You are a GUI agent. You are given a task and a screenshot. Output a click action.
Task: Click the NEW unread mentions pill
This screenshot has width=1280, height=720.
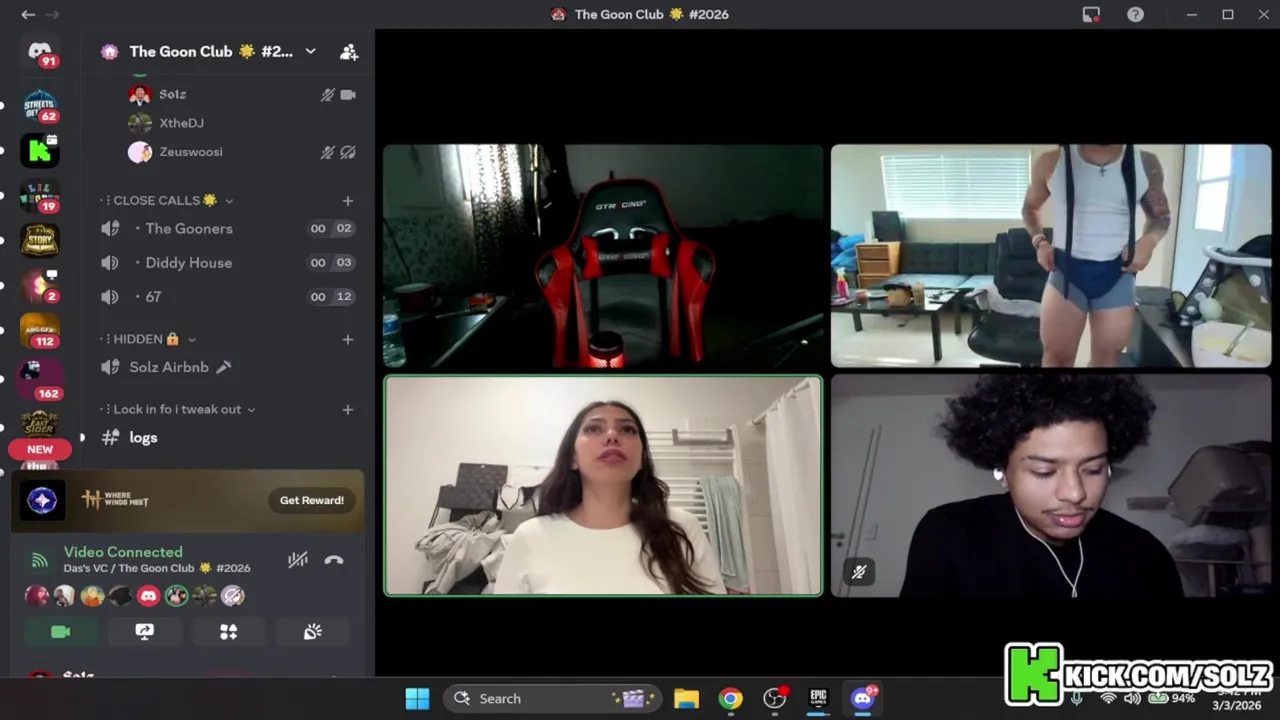click(x=40, y=449)
